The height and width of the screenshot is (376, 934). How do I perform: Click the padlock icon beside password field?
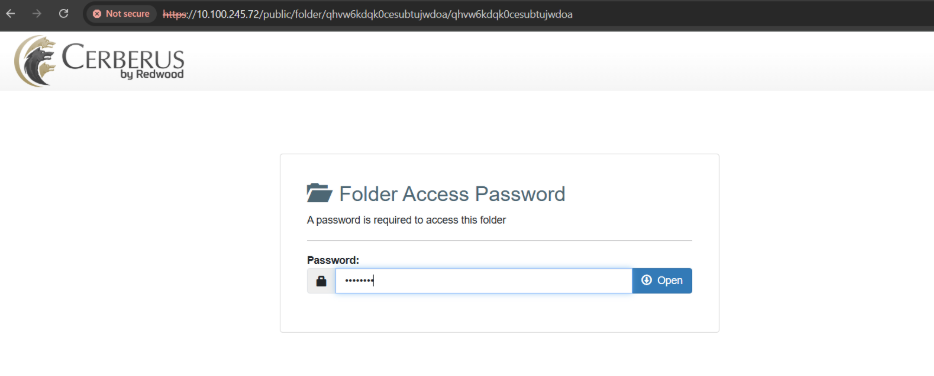point(321,281)
